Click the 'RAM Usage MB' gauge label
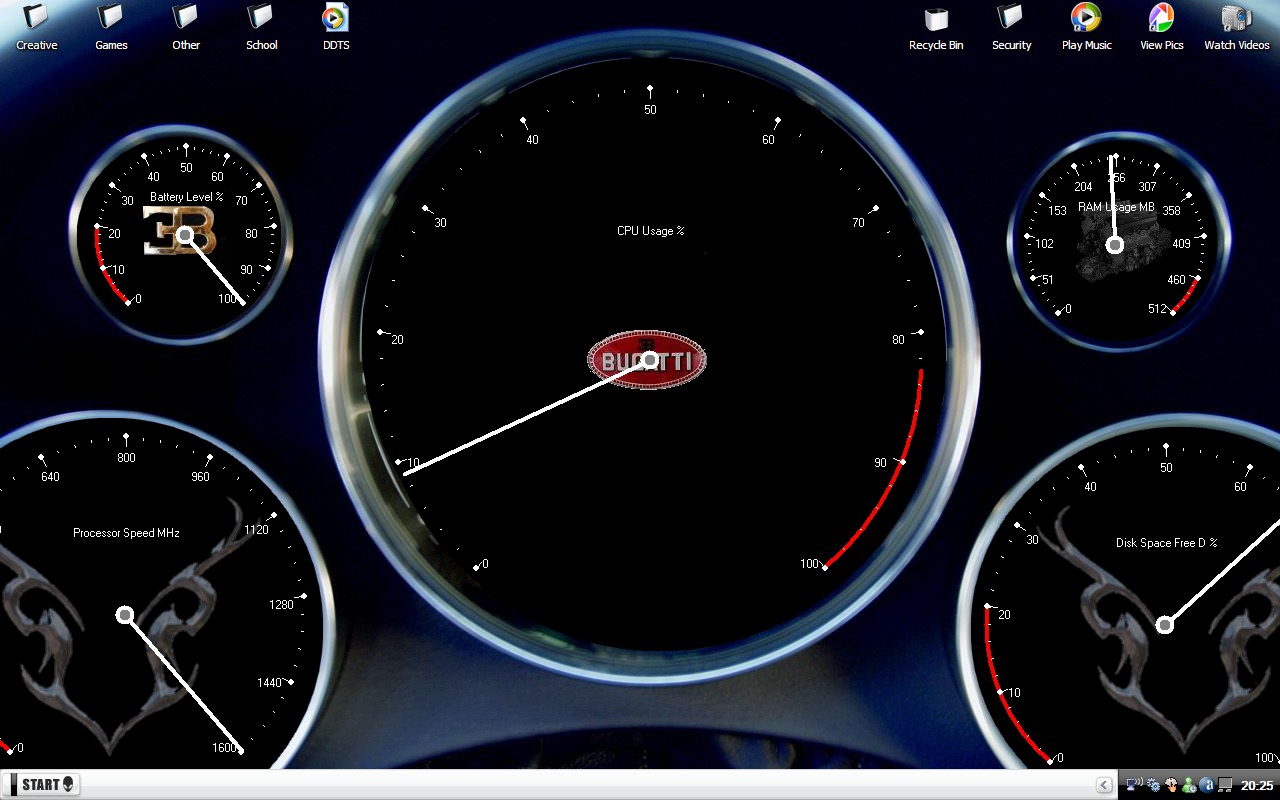Viewport: 1280px width, 800px height. (x=1116, y=207)
